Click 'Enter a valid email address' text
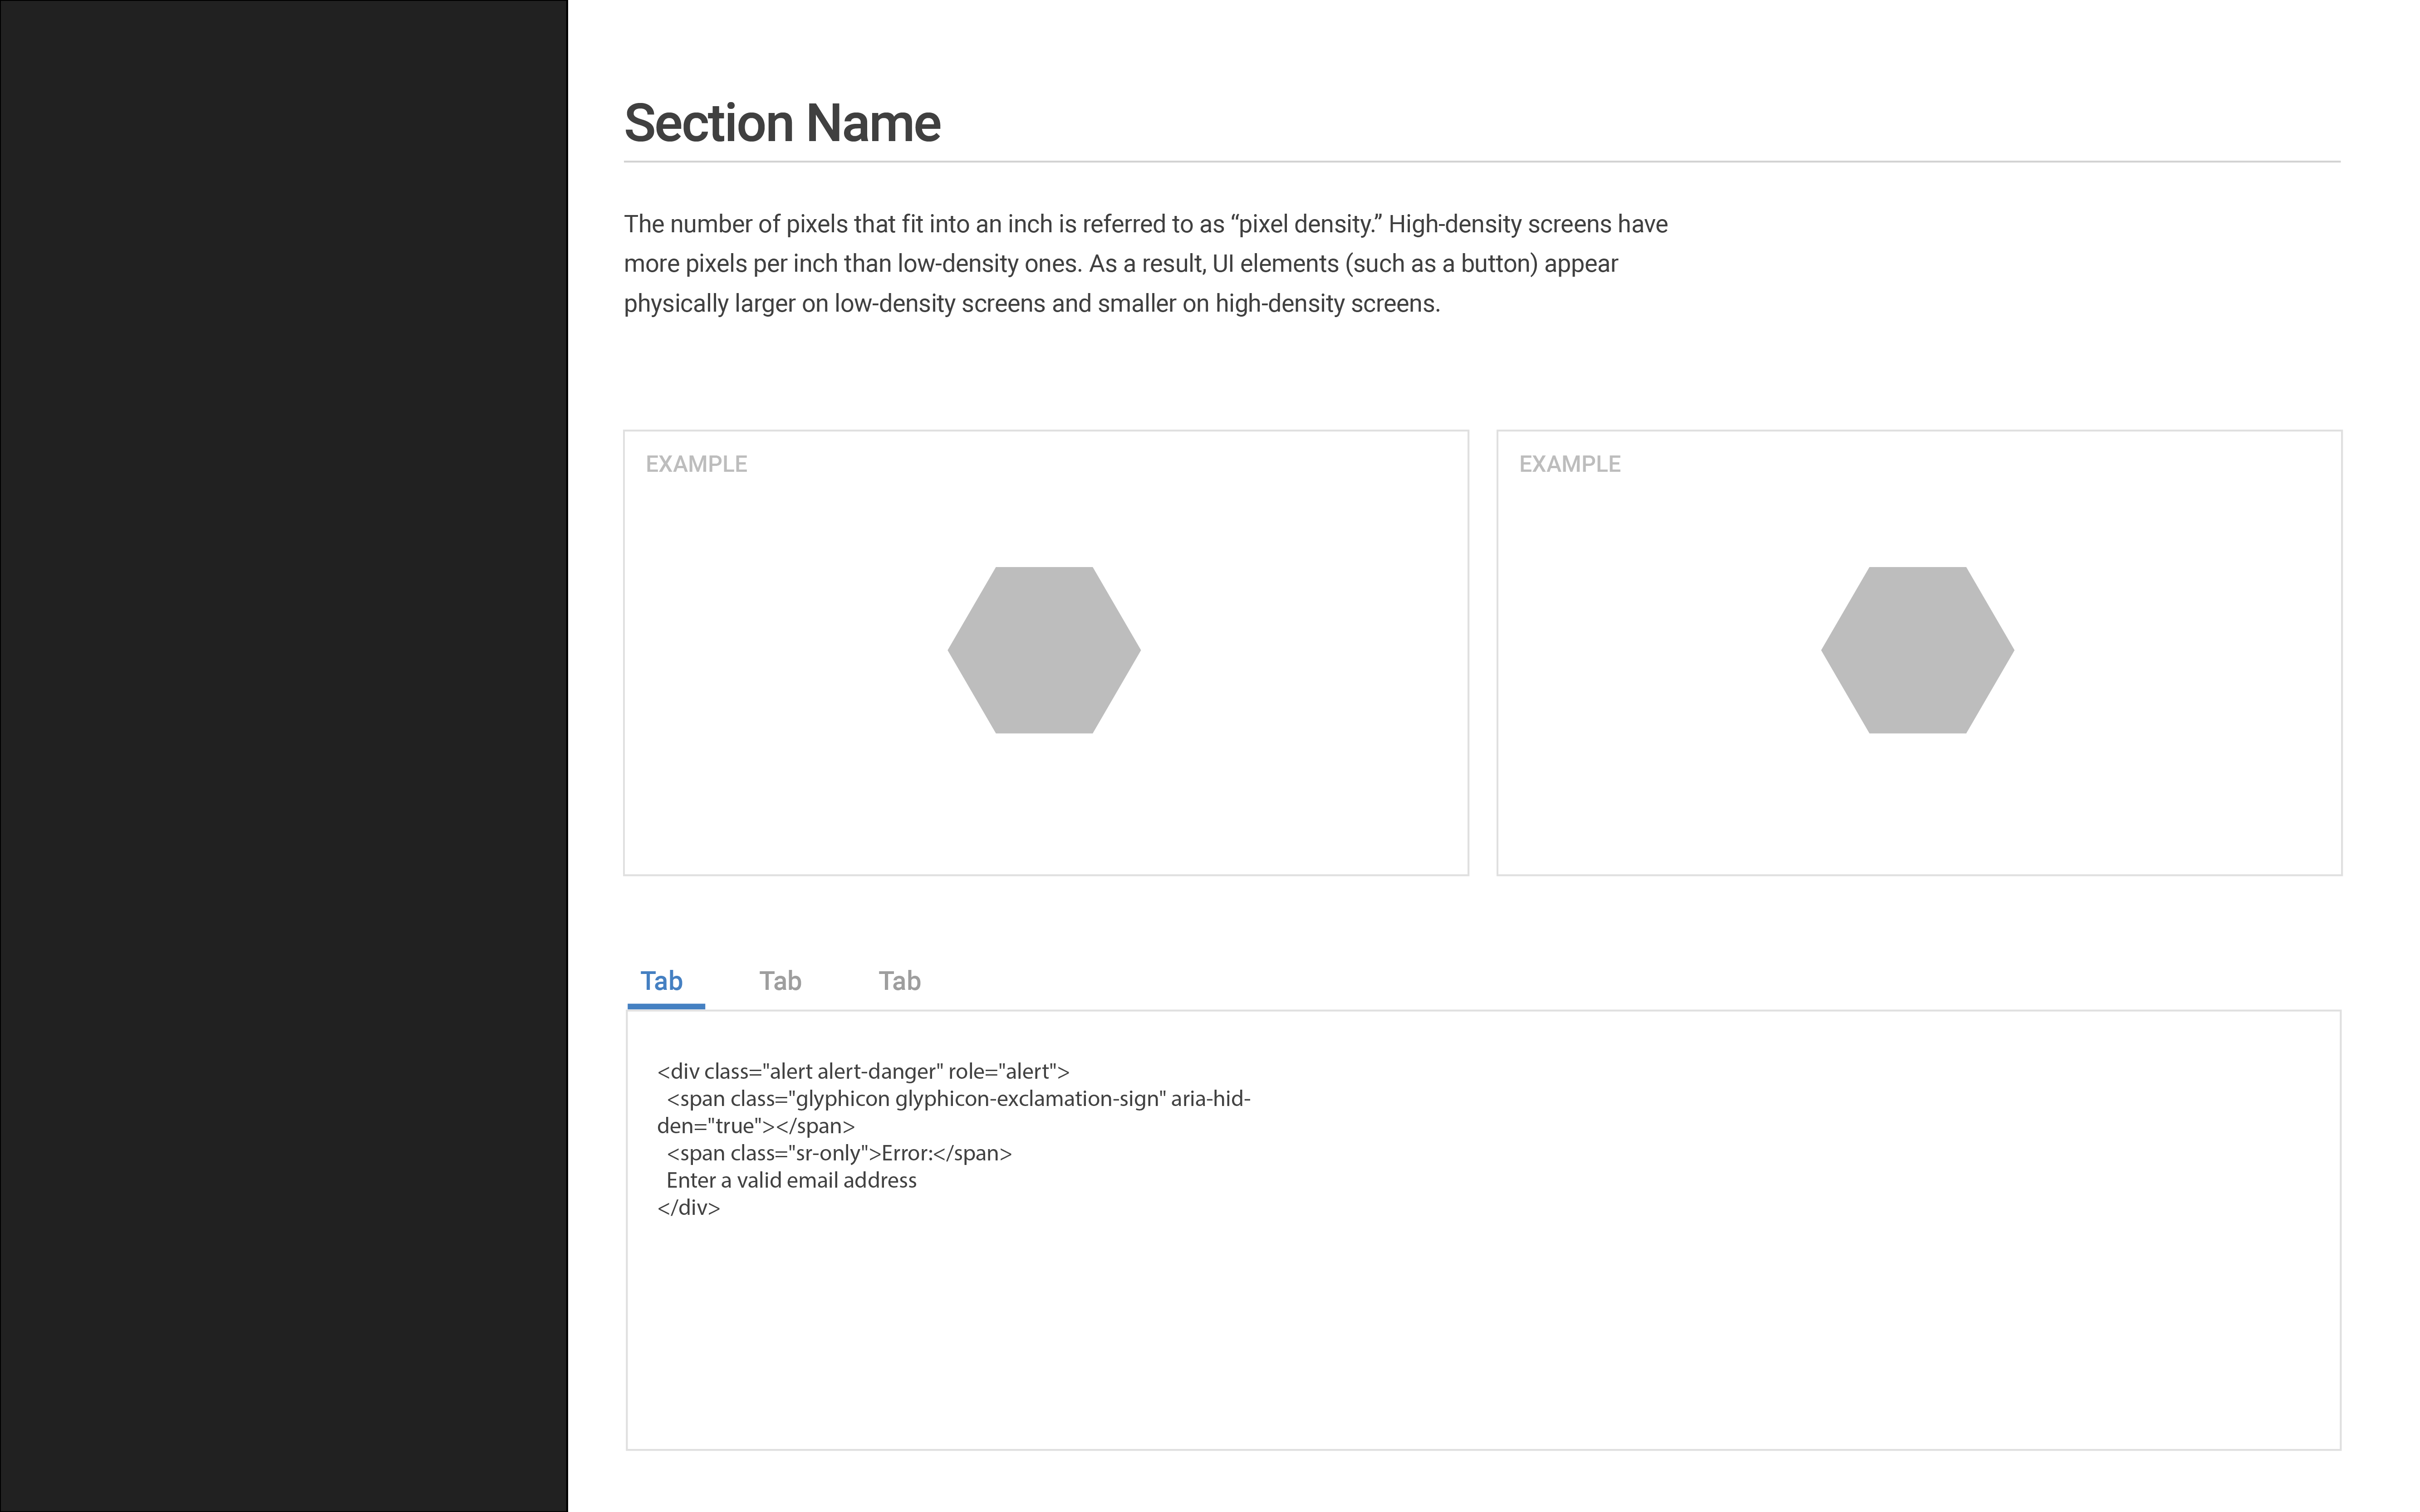This screenshot has width=2420, height=1512. (x=791, y=1180)
